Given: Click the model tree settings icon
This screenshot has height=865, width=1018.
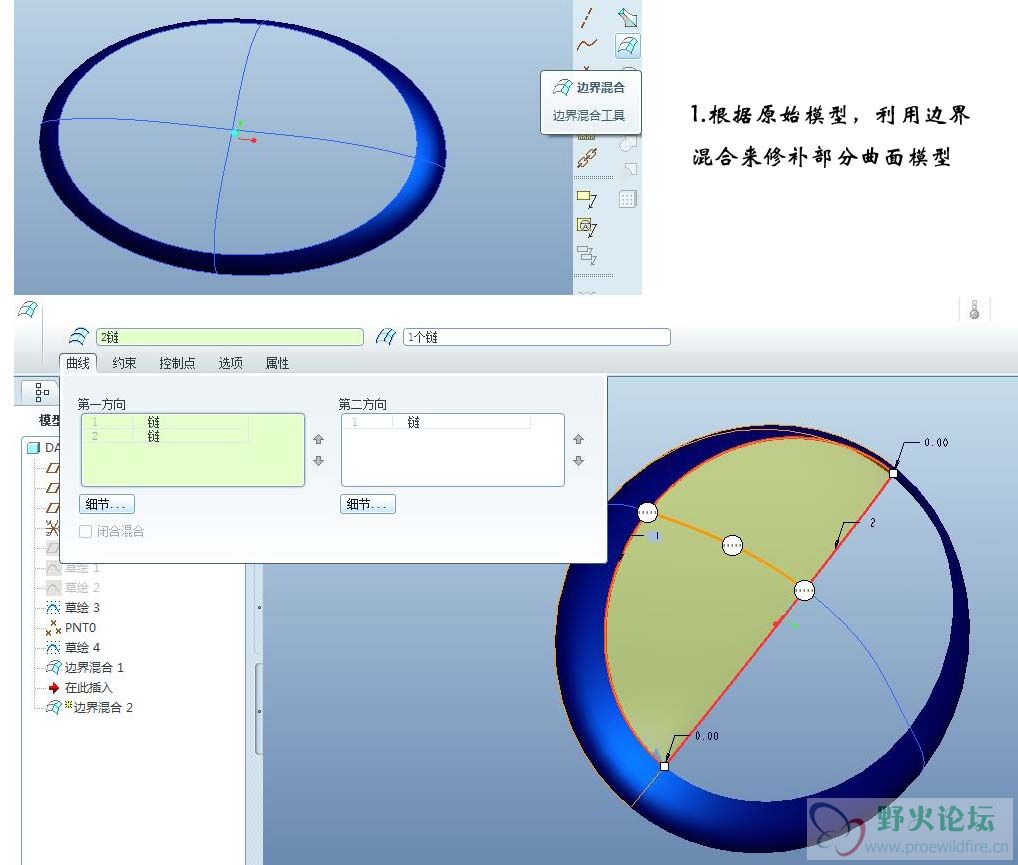Looking at the screenshot, I should tap(42, 392).
